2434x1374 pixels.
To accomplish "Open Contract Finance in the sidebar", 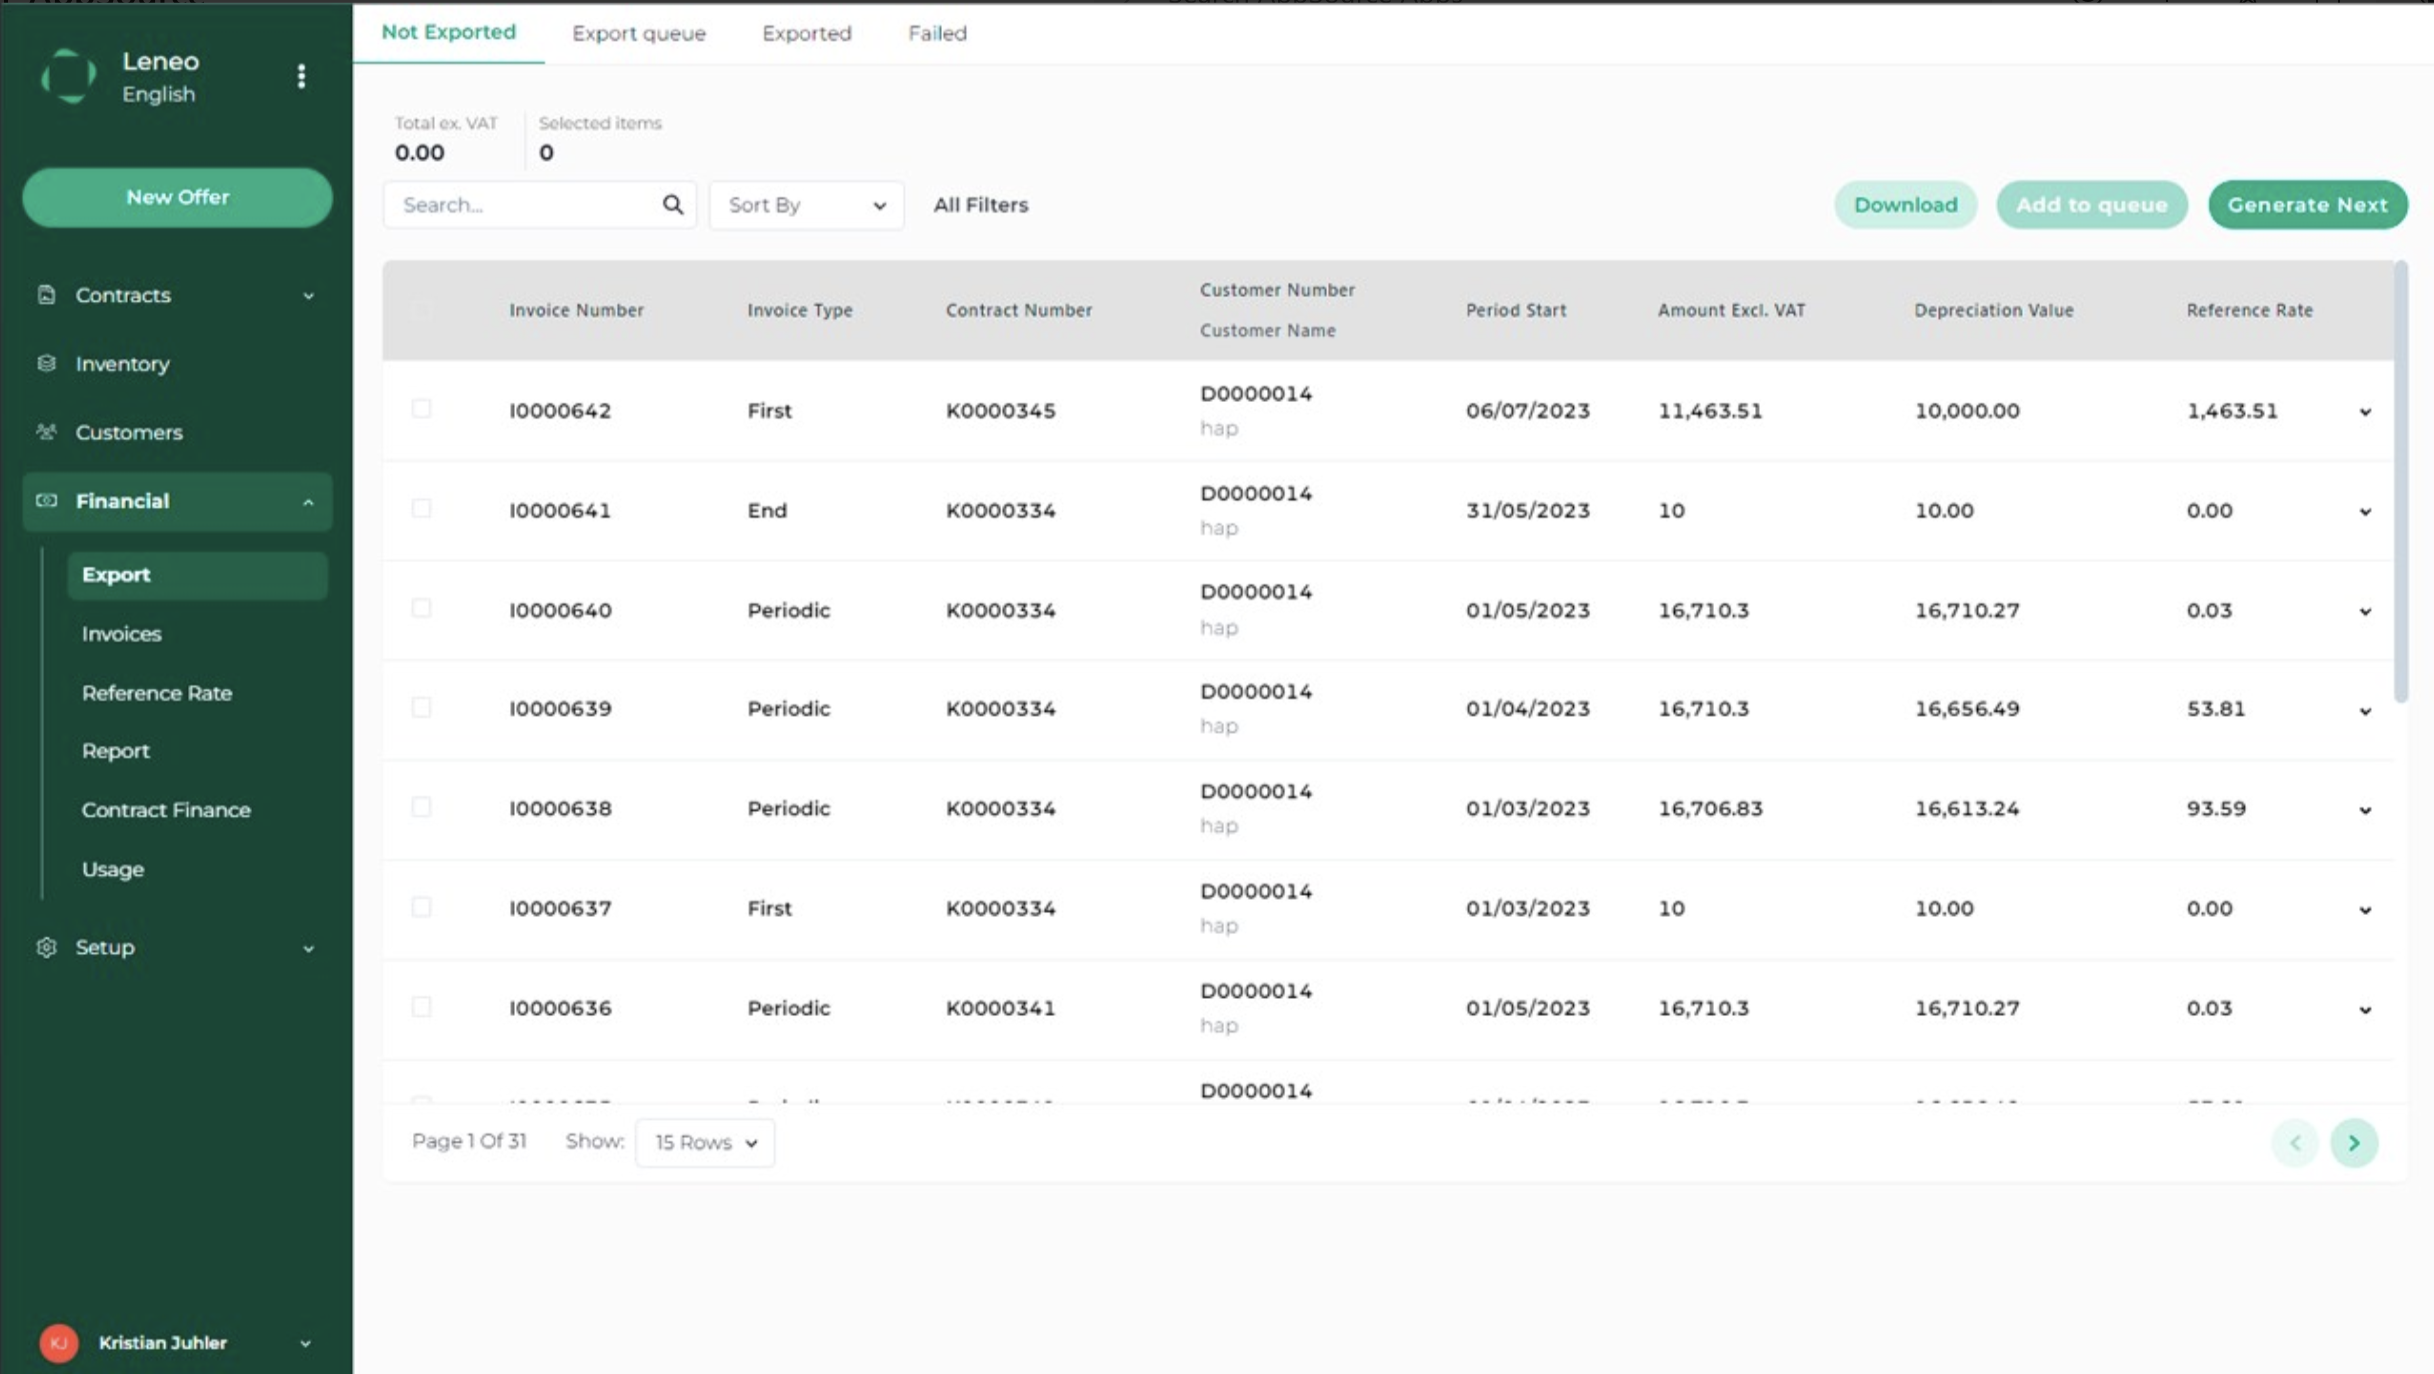I will (166, 810).
